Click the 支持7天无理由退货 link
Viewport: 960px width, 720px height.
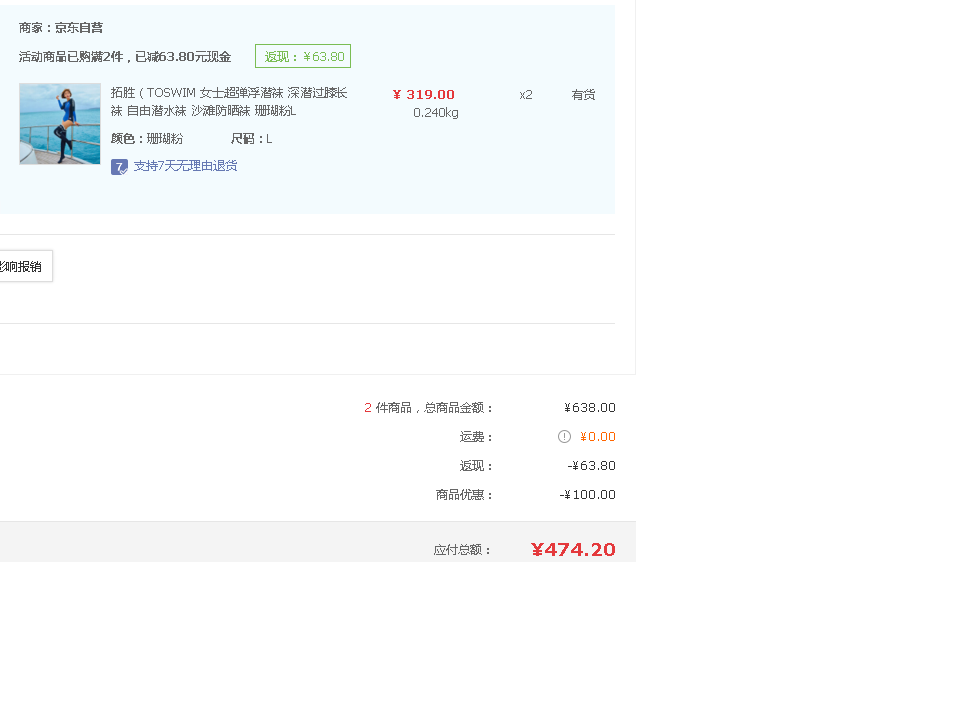(x=186, y=166)
